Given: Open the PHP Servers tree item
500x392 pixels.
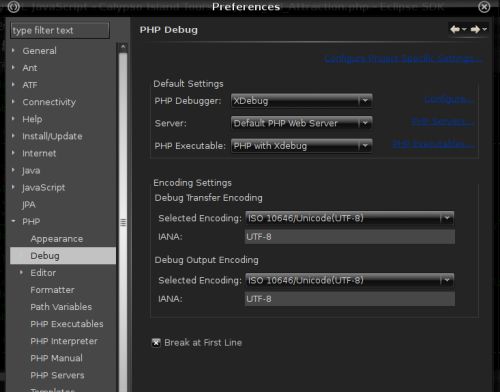Looking at the screenshot, I should coord(57,375).
